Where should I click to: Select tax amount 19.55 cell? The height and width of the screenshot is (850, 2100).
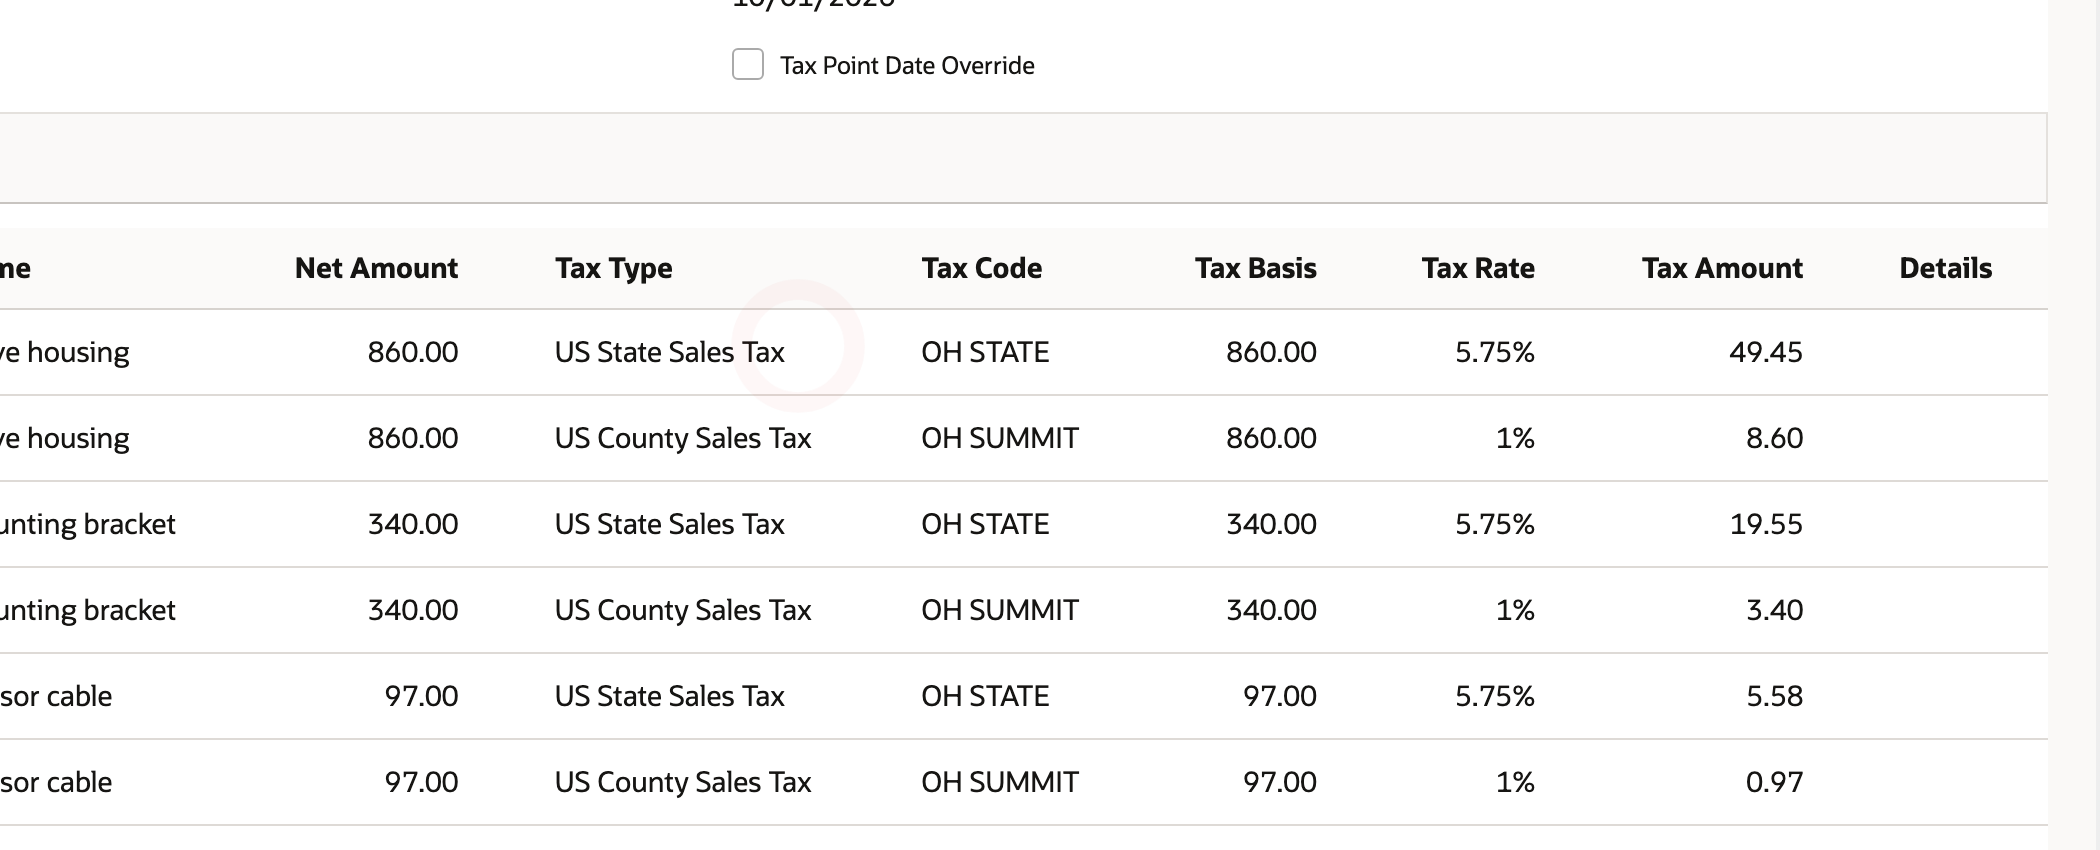(1766, 524)
